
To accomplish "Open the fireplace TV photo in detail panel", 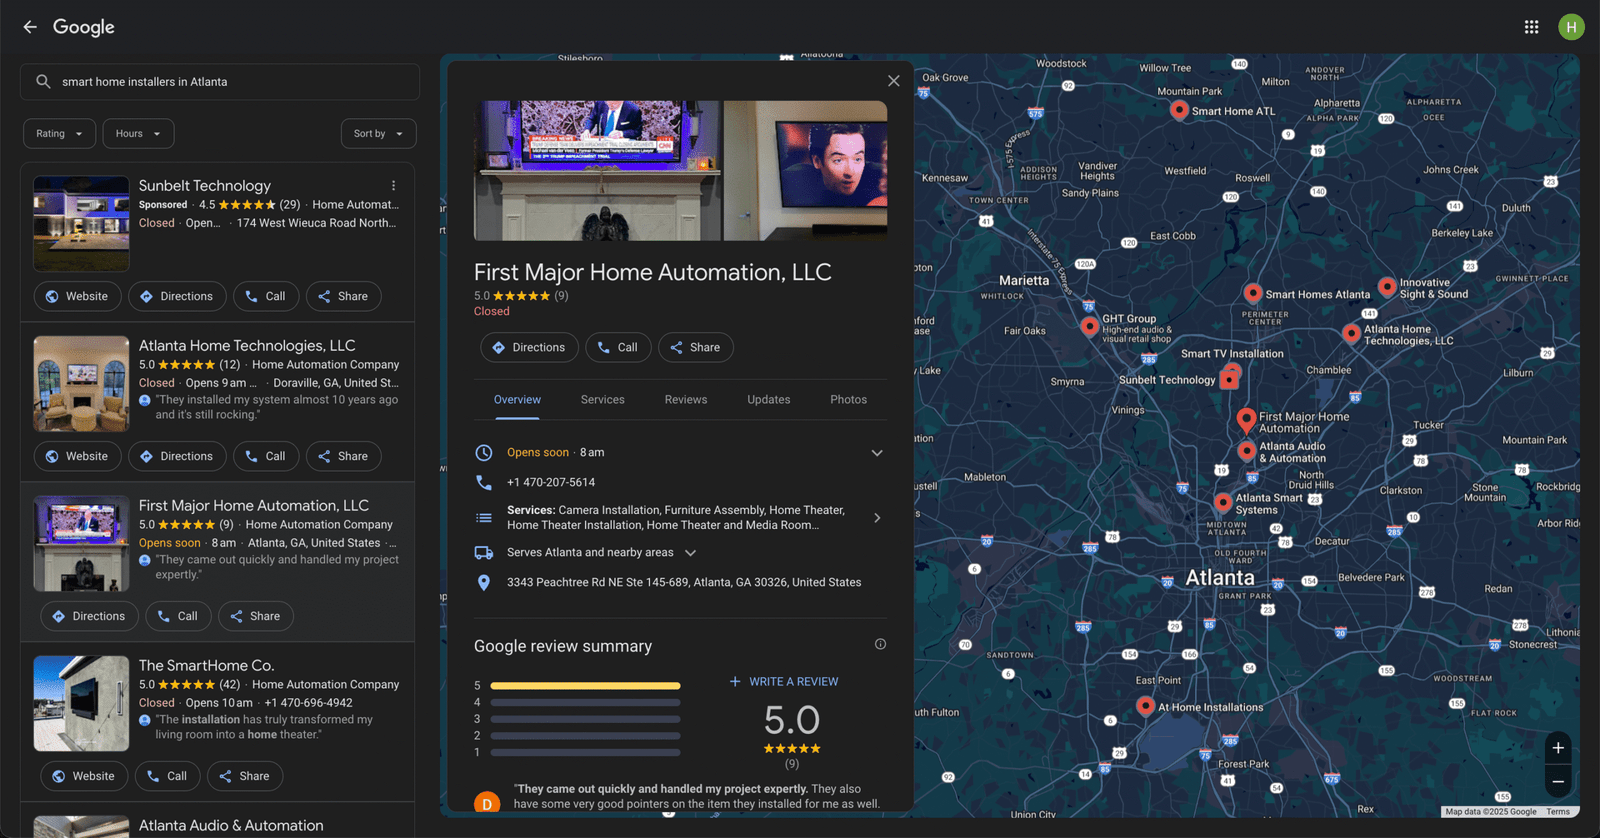I will pos(597,170).
